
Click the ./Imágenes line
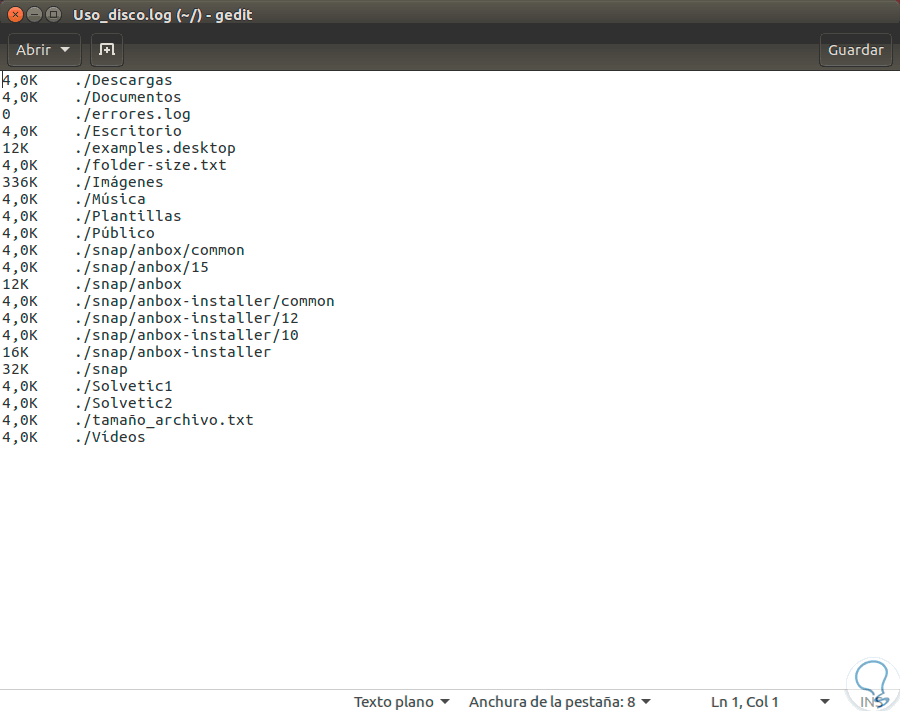[83, 182]
